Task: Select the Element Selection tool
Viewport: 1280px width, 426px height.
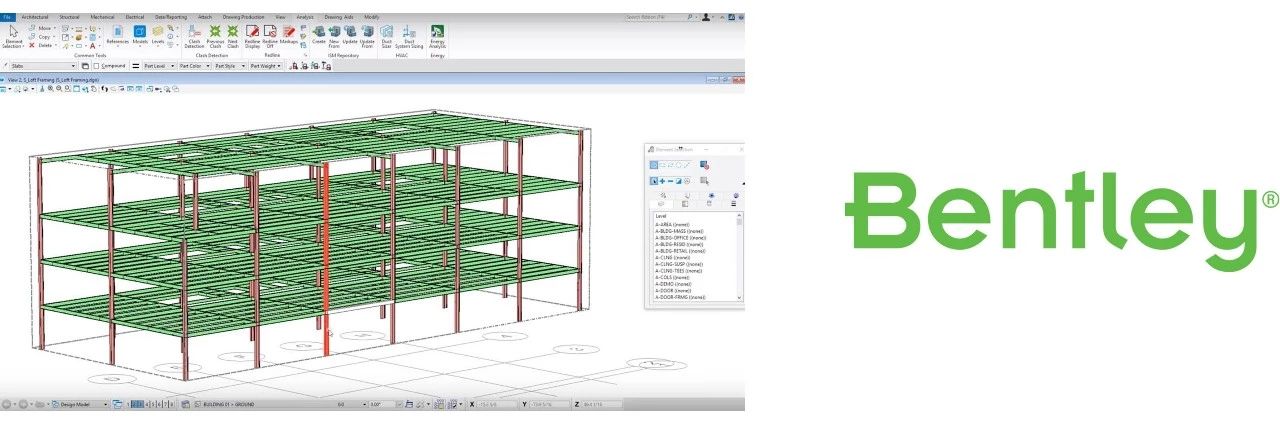Action: pos(13,36)
